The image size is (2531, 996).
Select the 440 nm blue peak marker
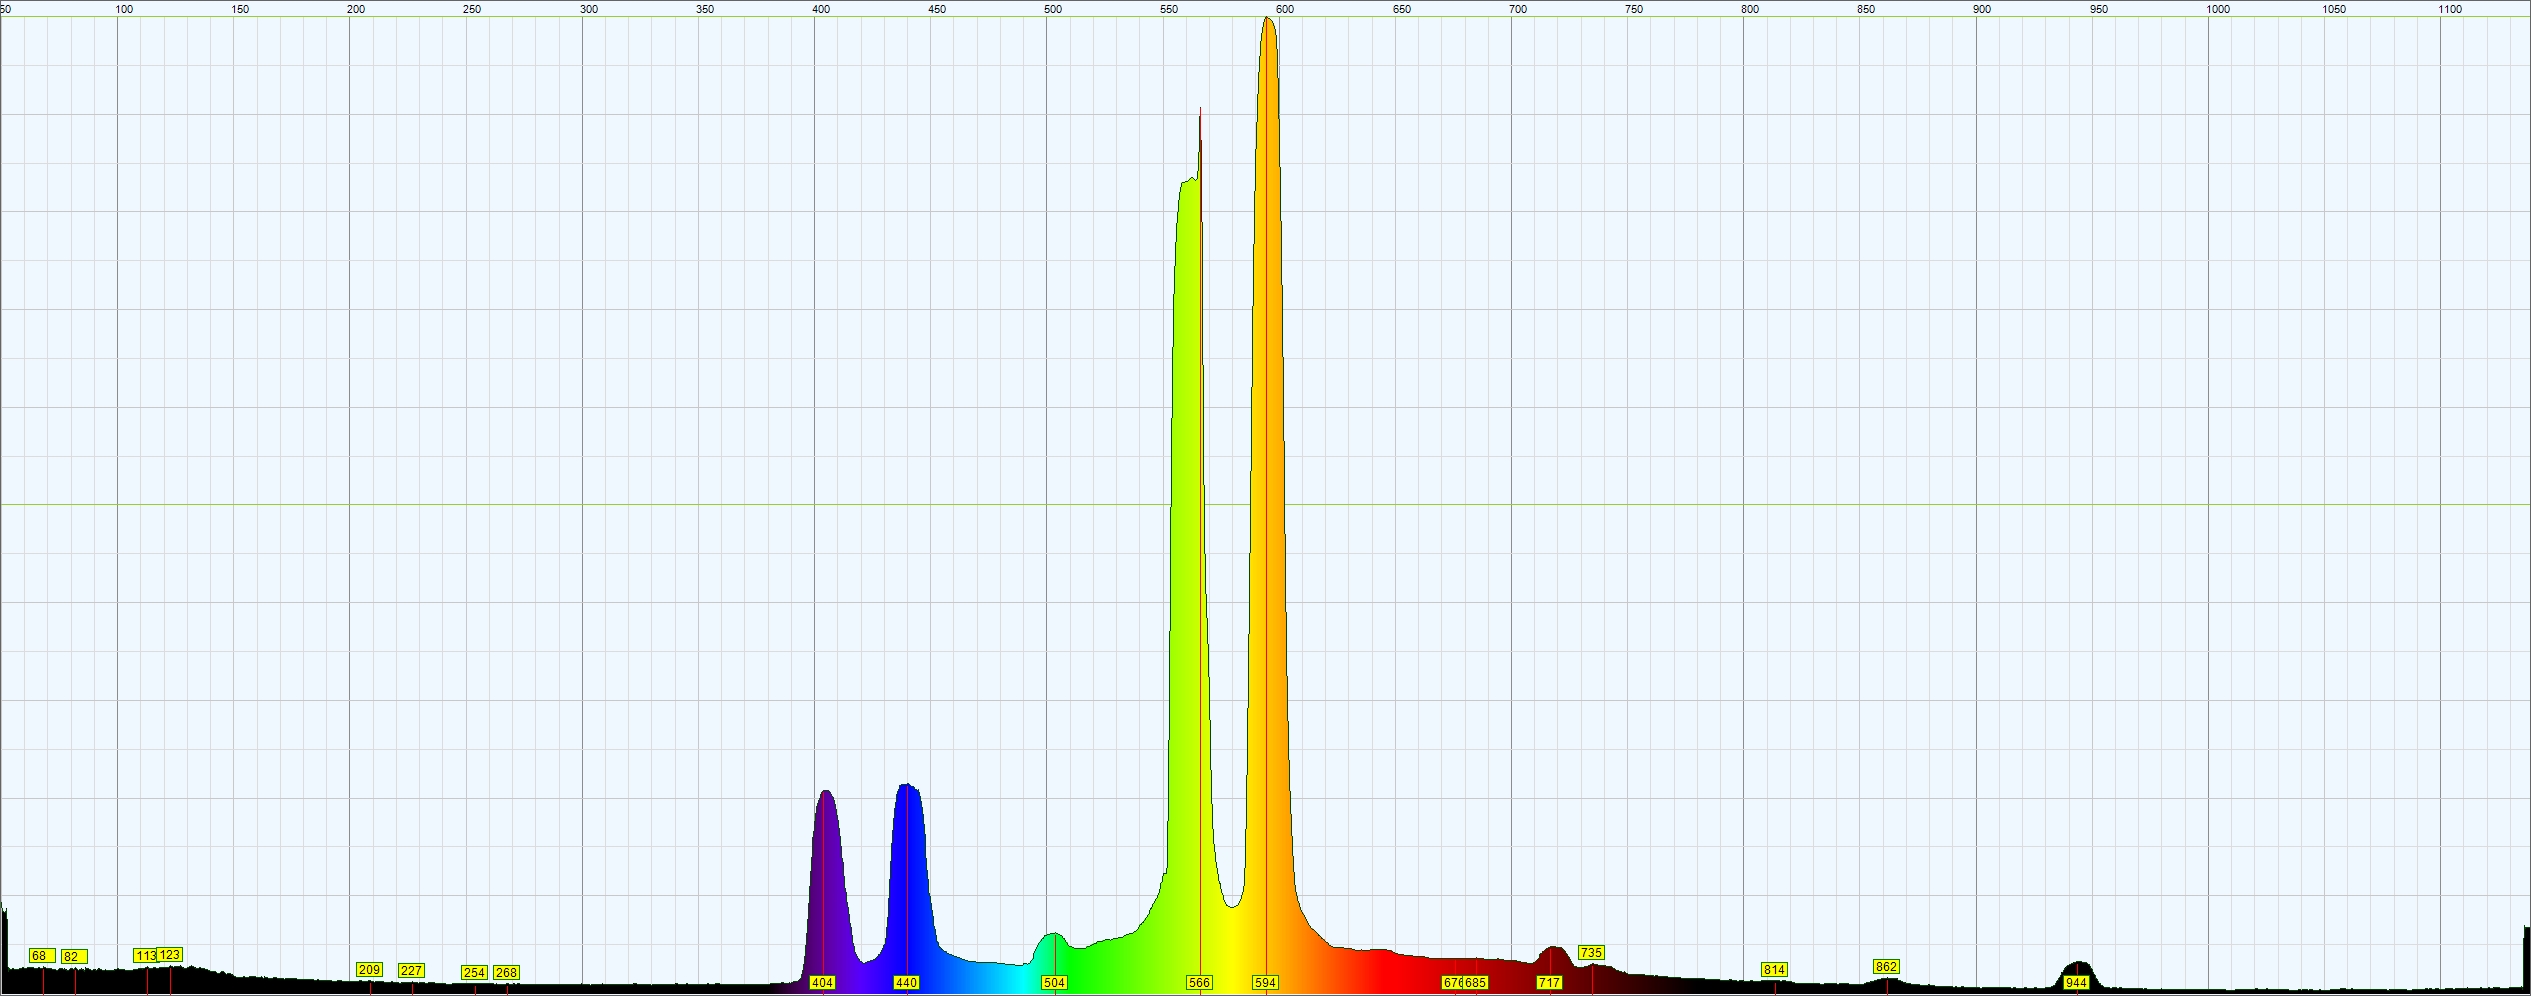[x=906, y=983]
